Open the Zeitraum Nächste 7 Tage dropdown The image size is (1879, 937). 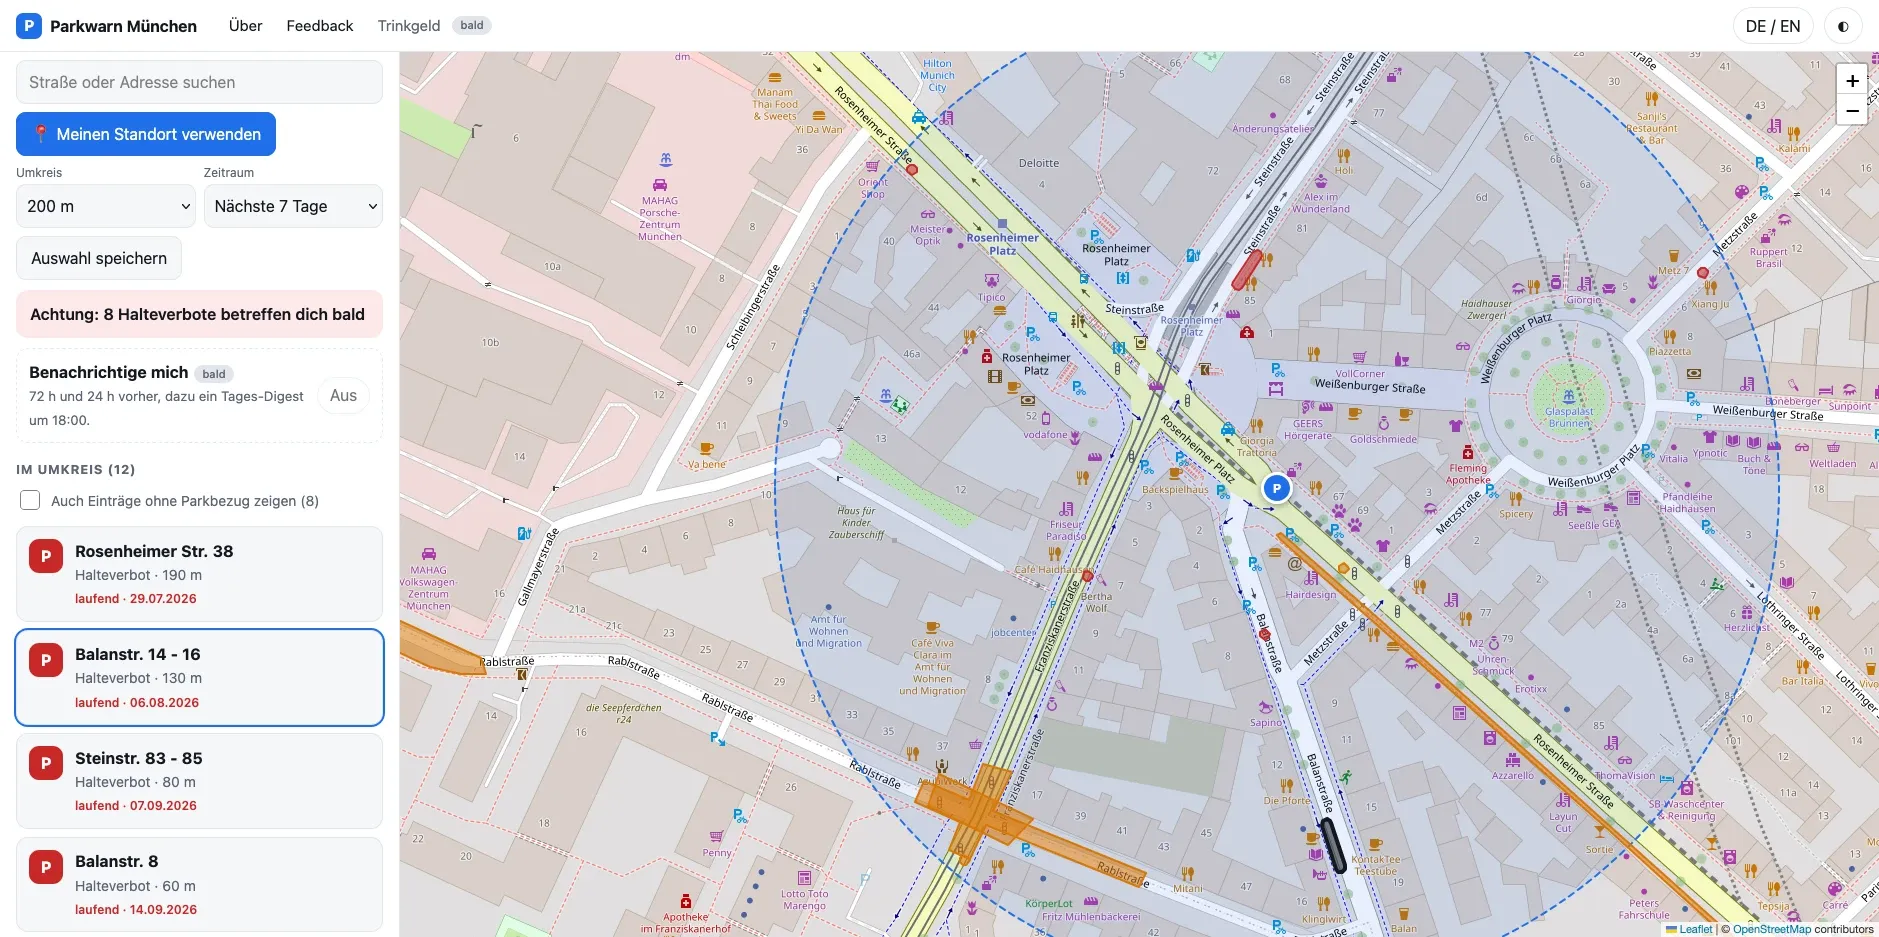pyautogui.click(x=293, y=206)
